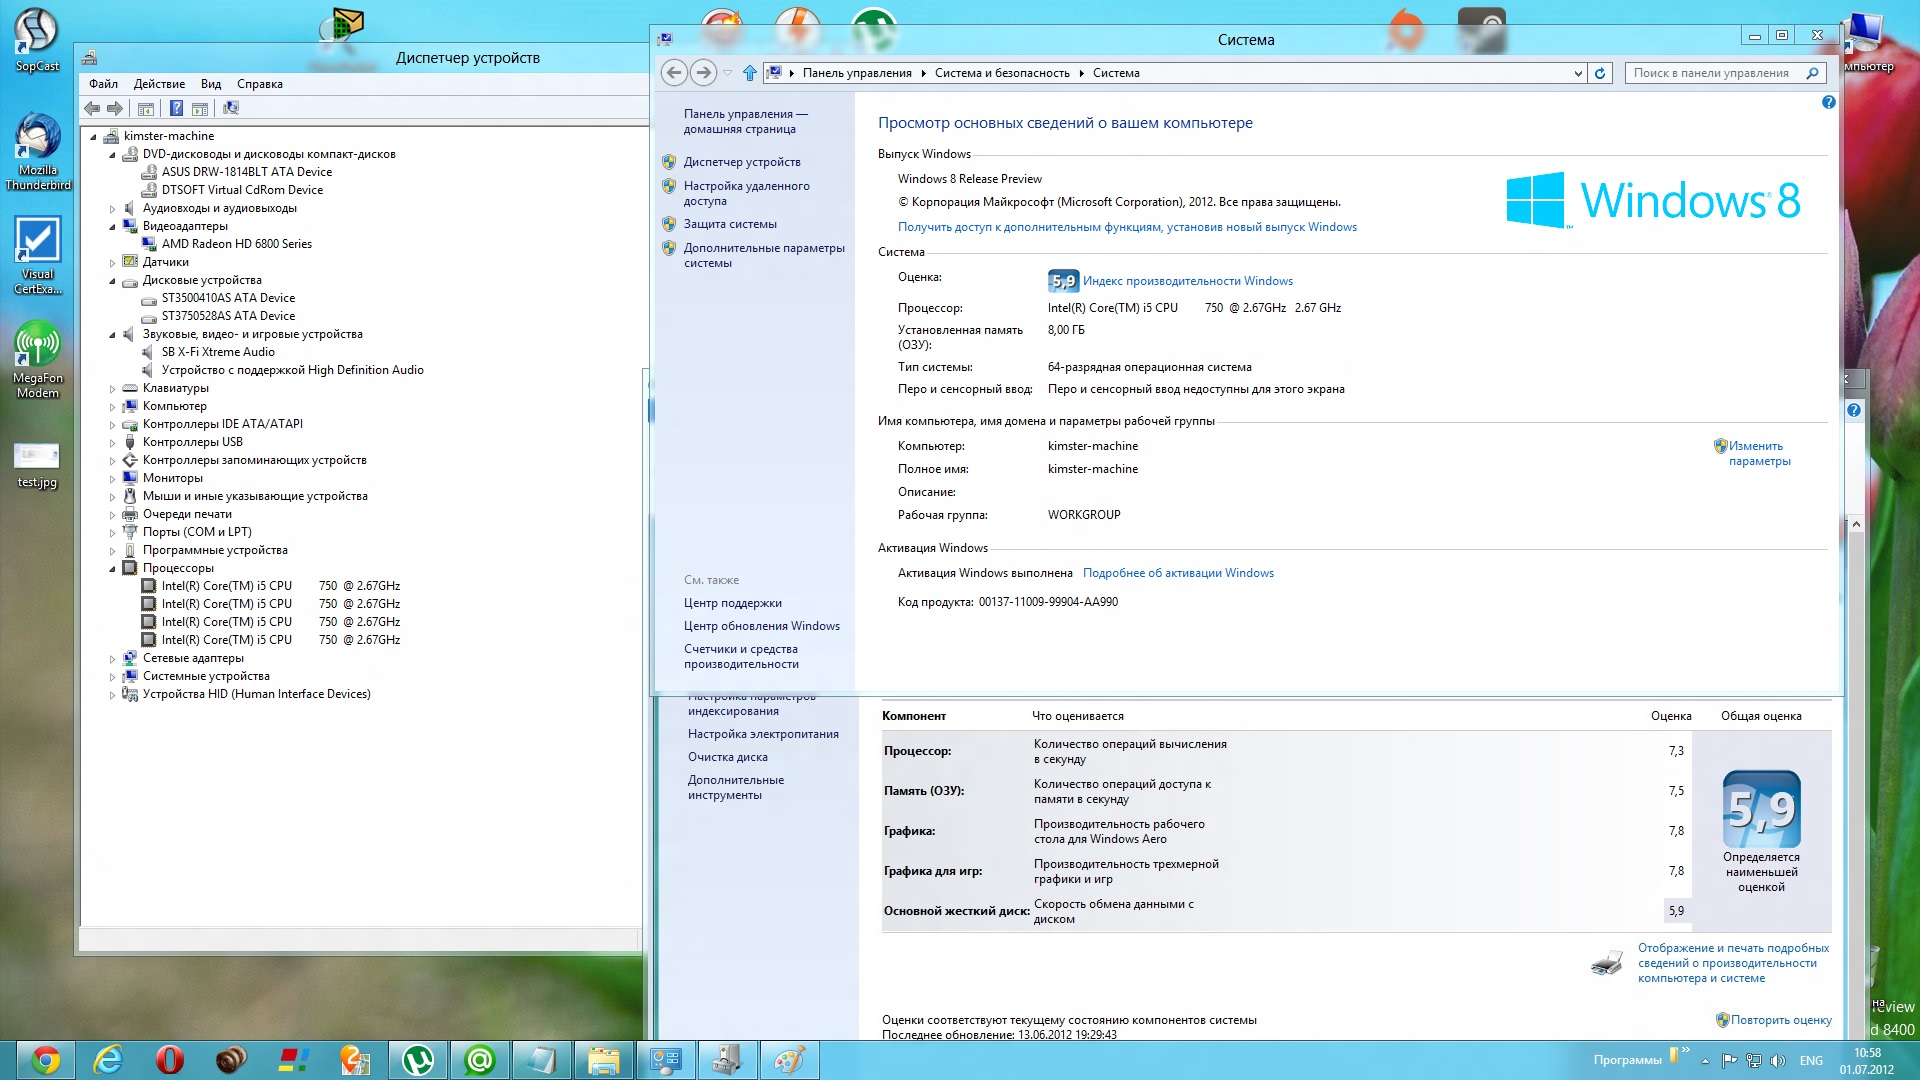Open Справка menu in Device Manager

point(260,84)
